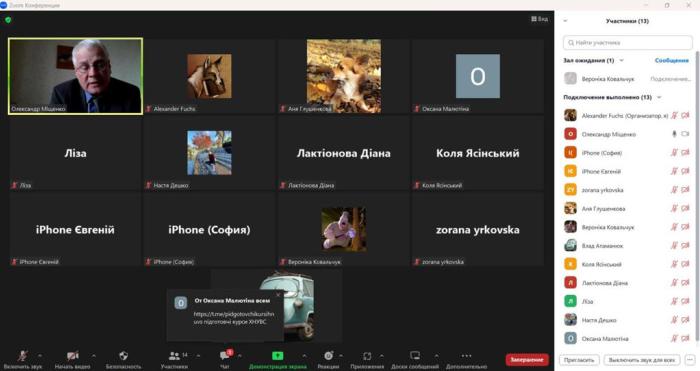Open arrow next to Участники button
This screenshot has width=700, height=371.
pyautogui.click(x=198, y=356)
